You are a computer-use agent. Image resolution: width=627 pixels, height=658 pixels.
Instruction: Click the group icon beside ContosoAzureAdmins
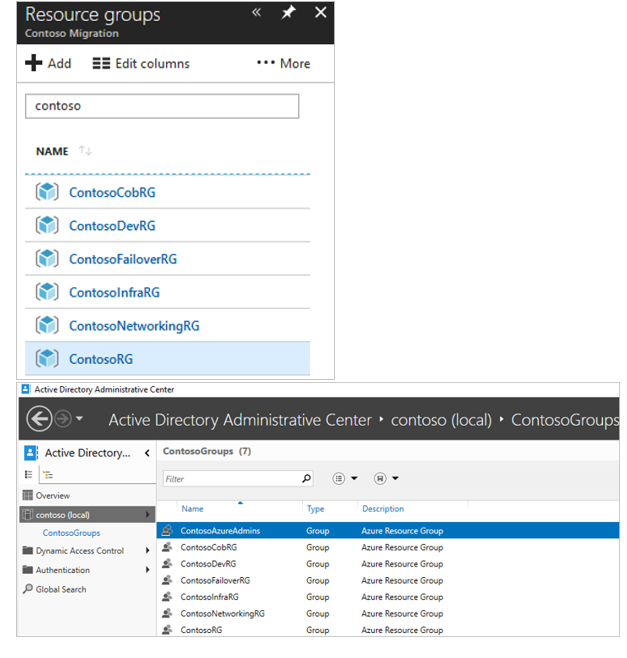coord(167,530)
